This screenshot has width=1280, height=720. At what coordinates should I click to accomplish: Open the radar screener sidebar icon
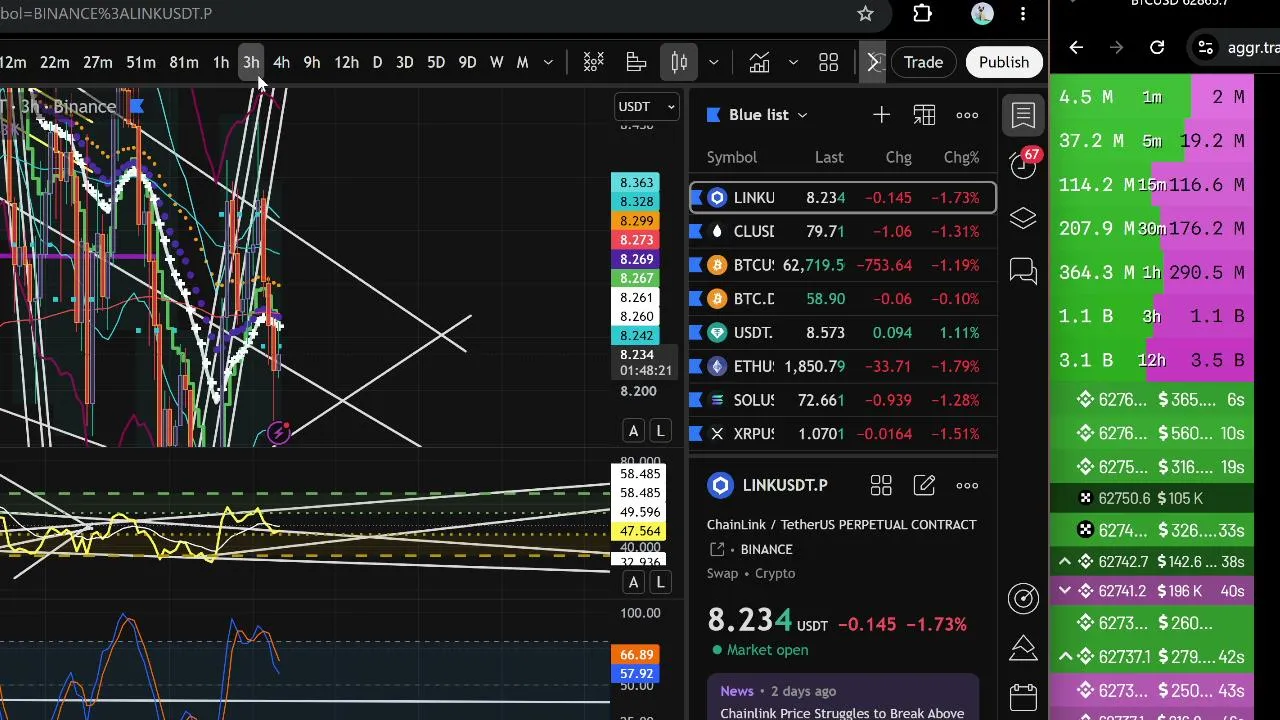(x=1023, y=598)
